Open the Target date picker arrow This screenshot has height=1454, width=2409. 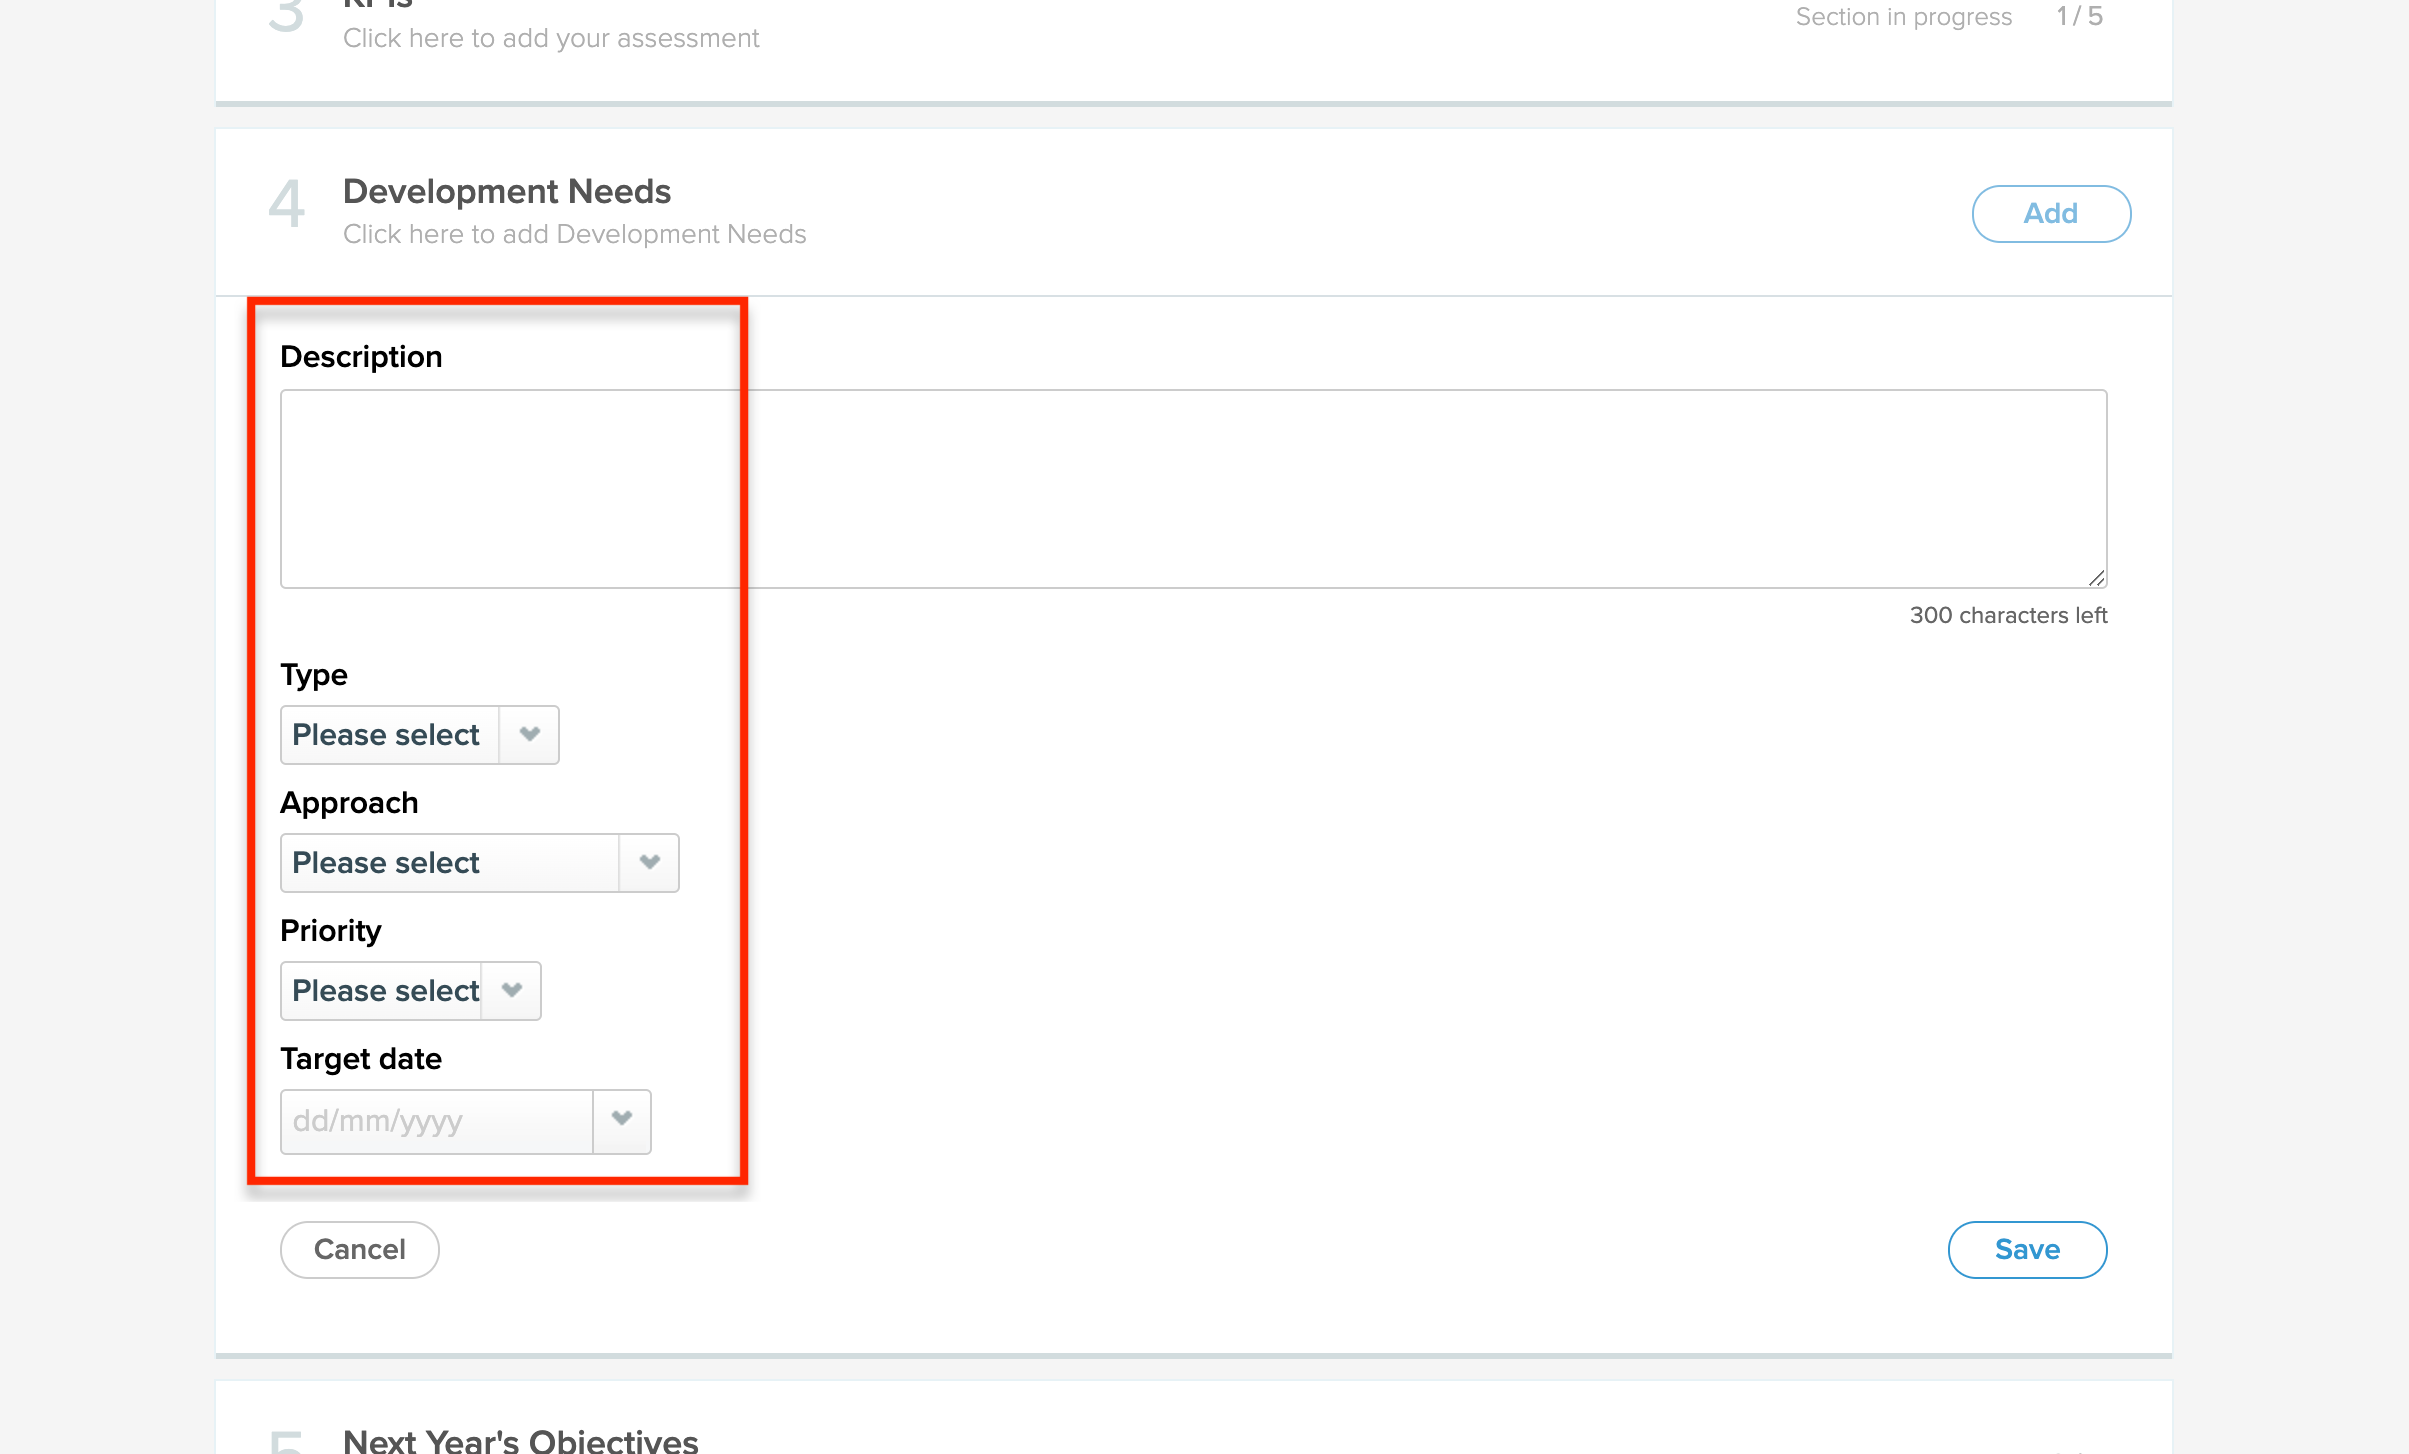point(622,1121)
